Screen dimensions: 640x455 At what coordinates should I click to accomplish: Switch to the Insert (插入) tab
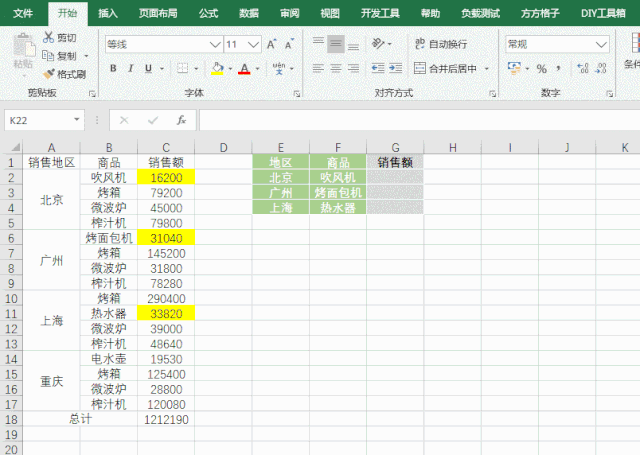108,13
